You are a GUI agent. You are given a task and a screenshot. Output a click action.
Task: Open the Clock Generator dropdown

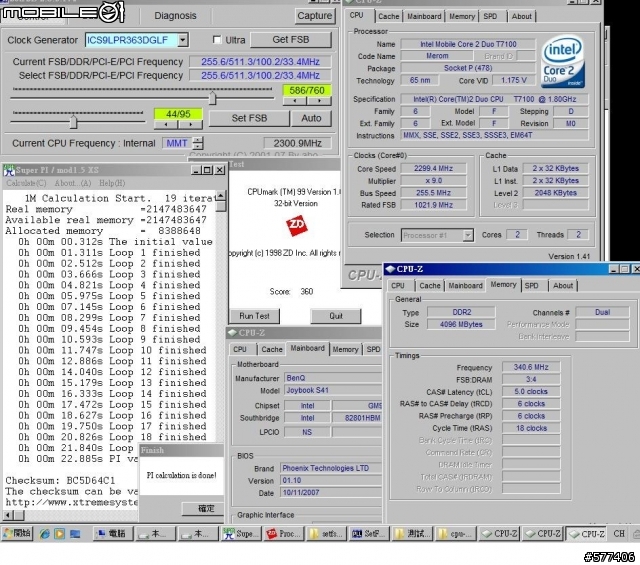coord(183,40)
